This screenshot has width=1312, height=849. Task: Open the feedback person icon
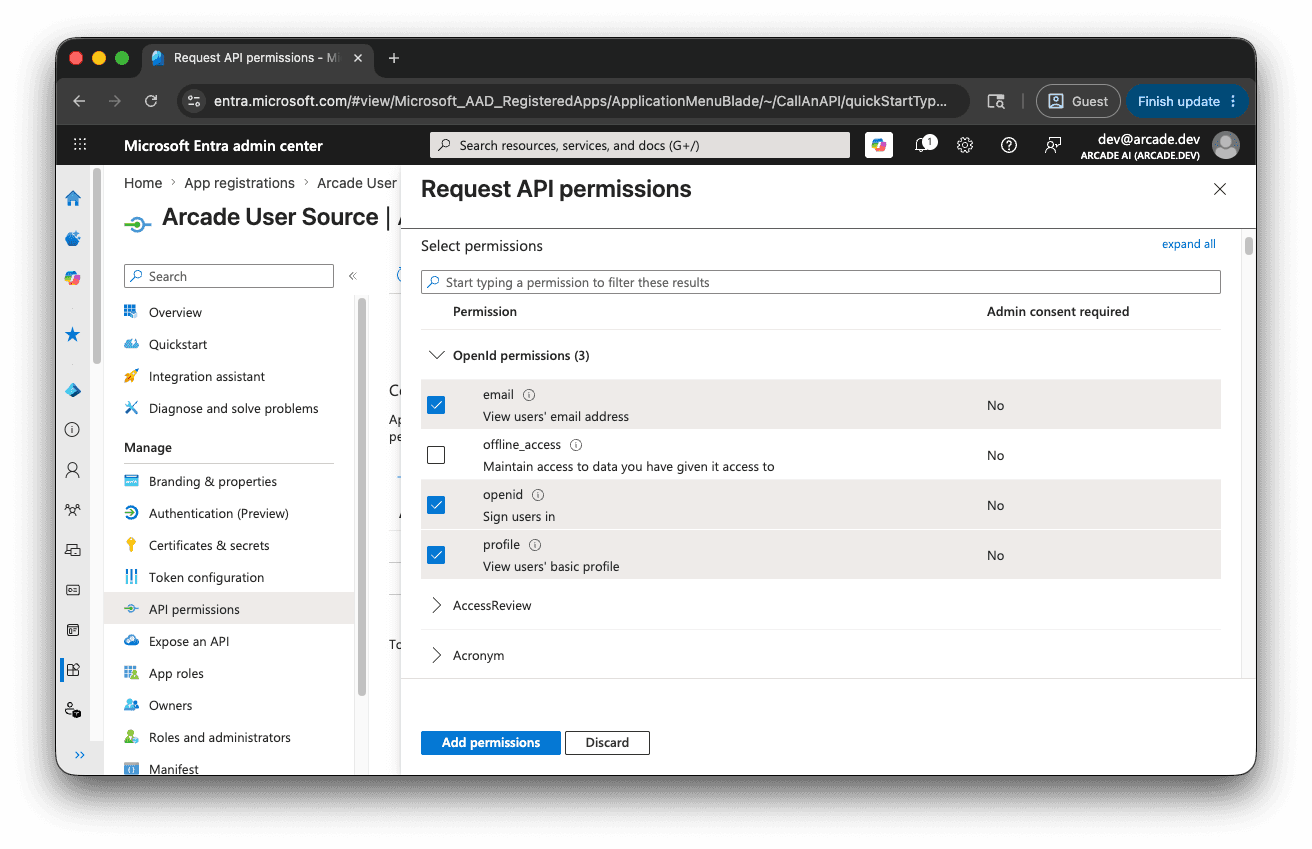(1053, 145)
